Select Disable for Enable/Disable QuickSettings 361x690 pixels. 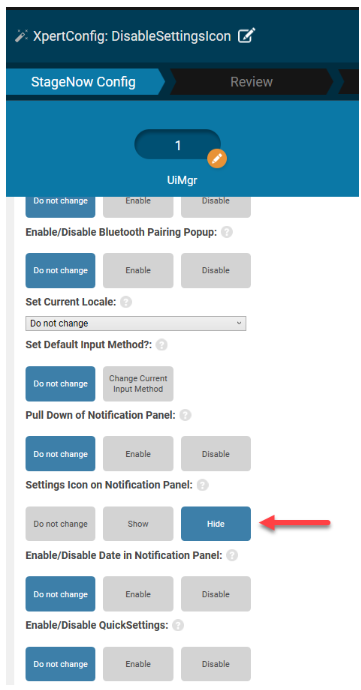216,664
